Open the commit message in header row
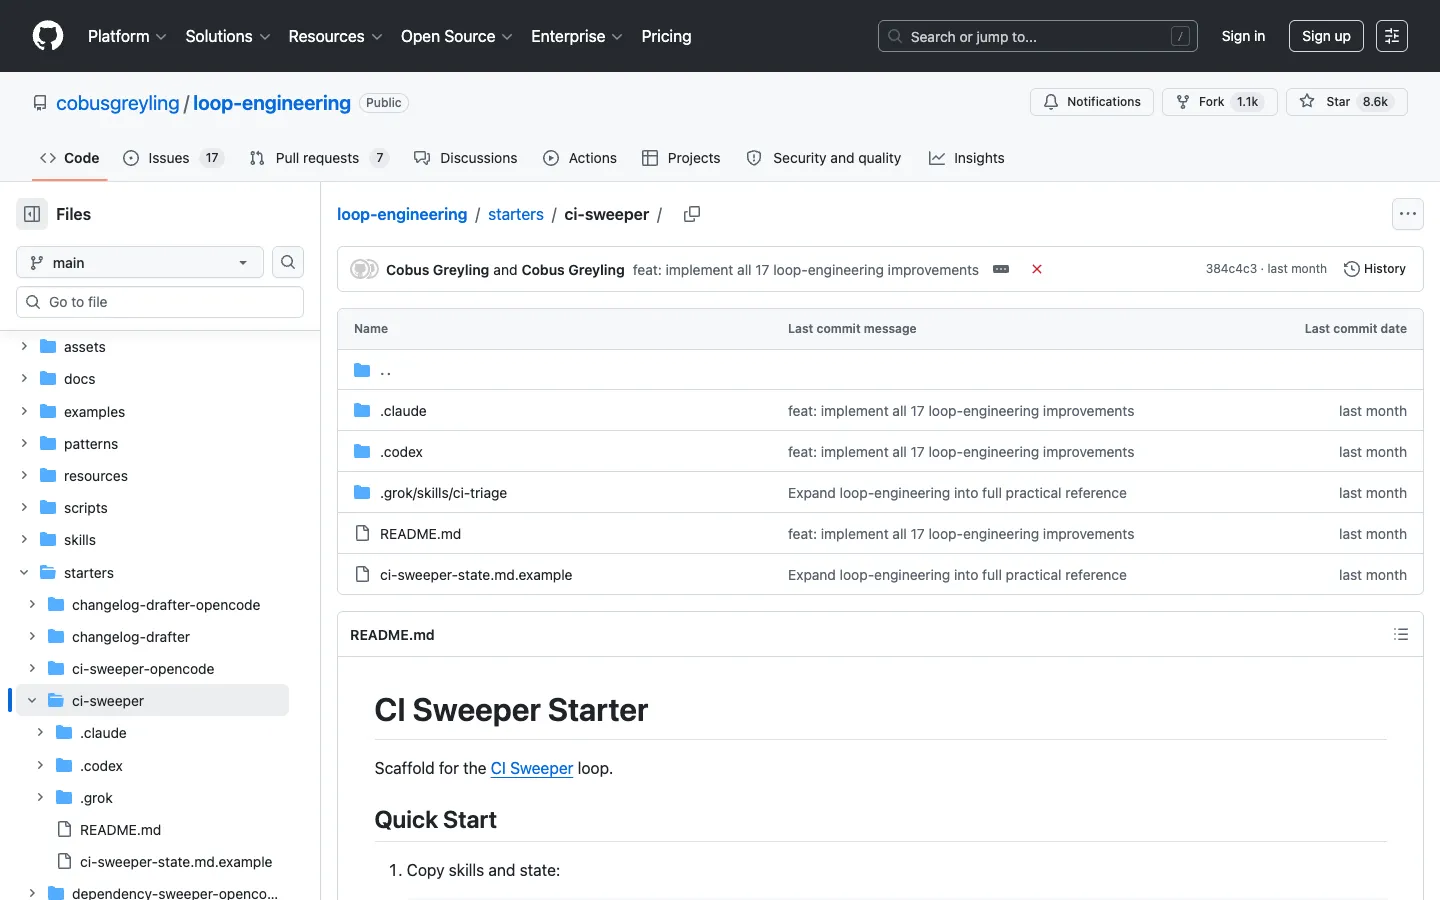Image resolution: width=1440 pixels, height=900 pixels. [805, 270]
